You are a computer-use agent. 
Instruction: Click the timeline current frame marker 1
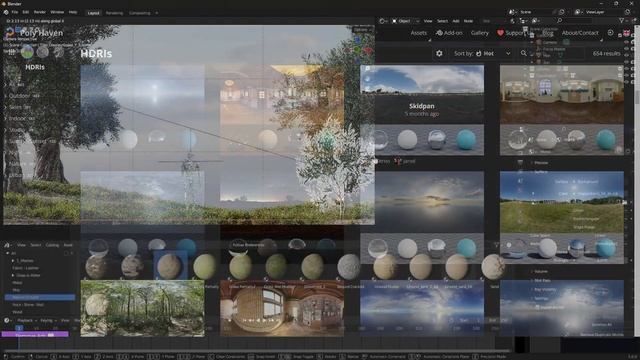pos(19,328)
